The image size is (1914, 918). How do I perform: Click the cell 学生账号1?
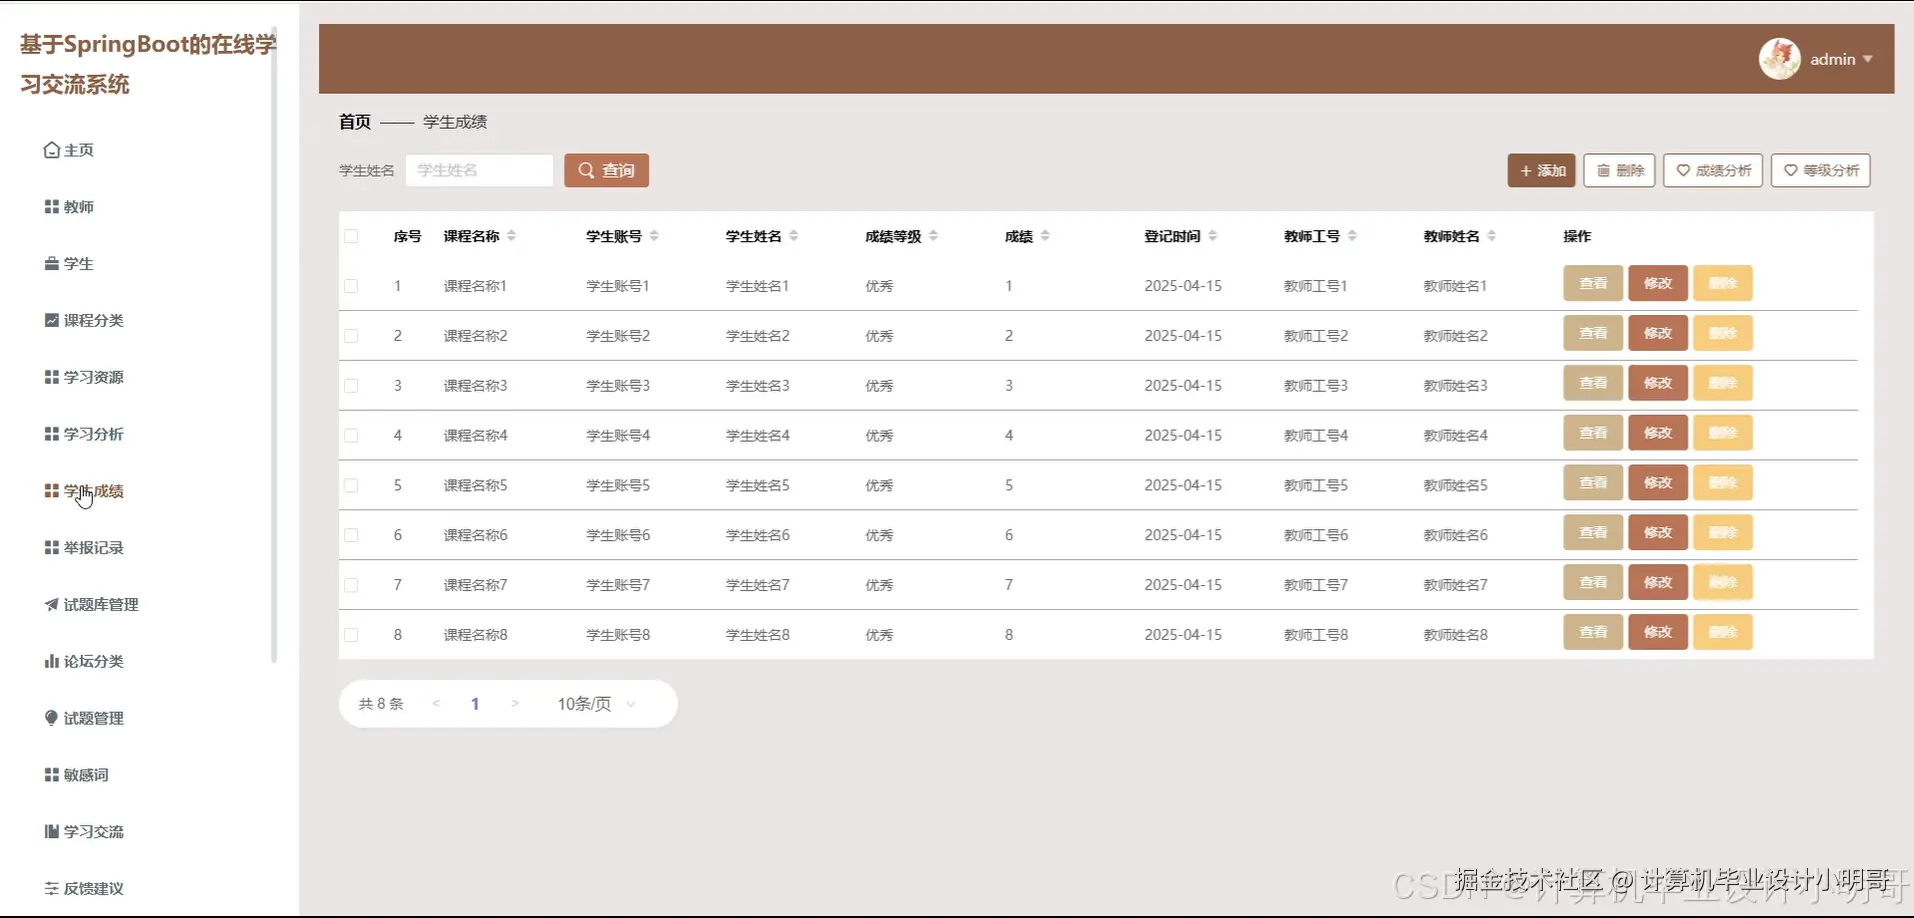coord(618,286)
